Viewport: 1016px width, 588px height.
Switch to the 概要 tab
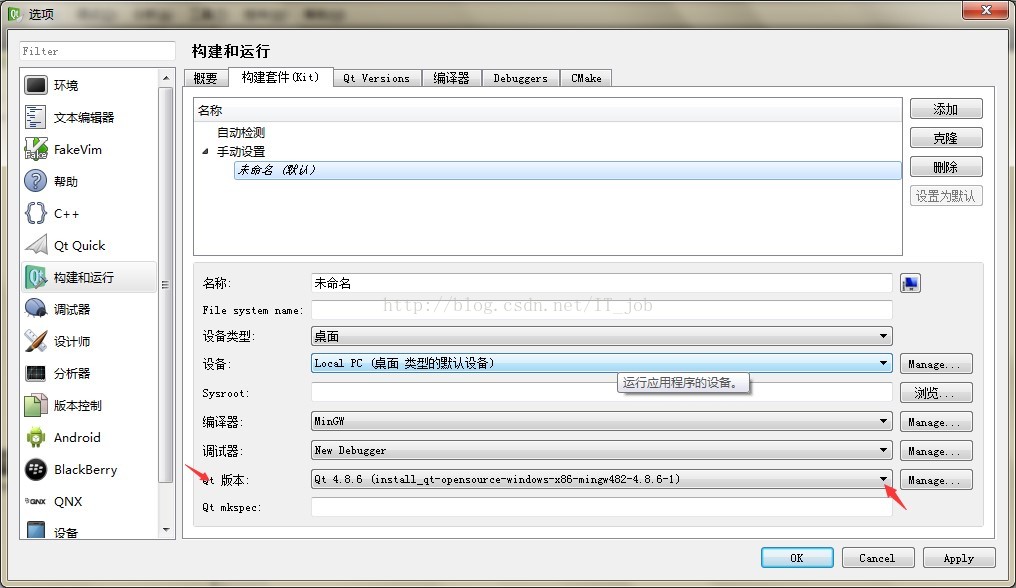[205, 78]
